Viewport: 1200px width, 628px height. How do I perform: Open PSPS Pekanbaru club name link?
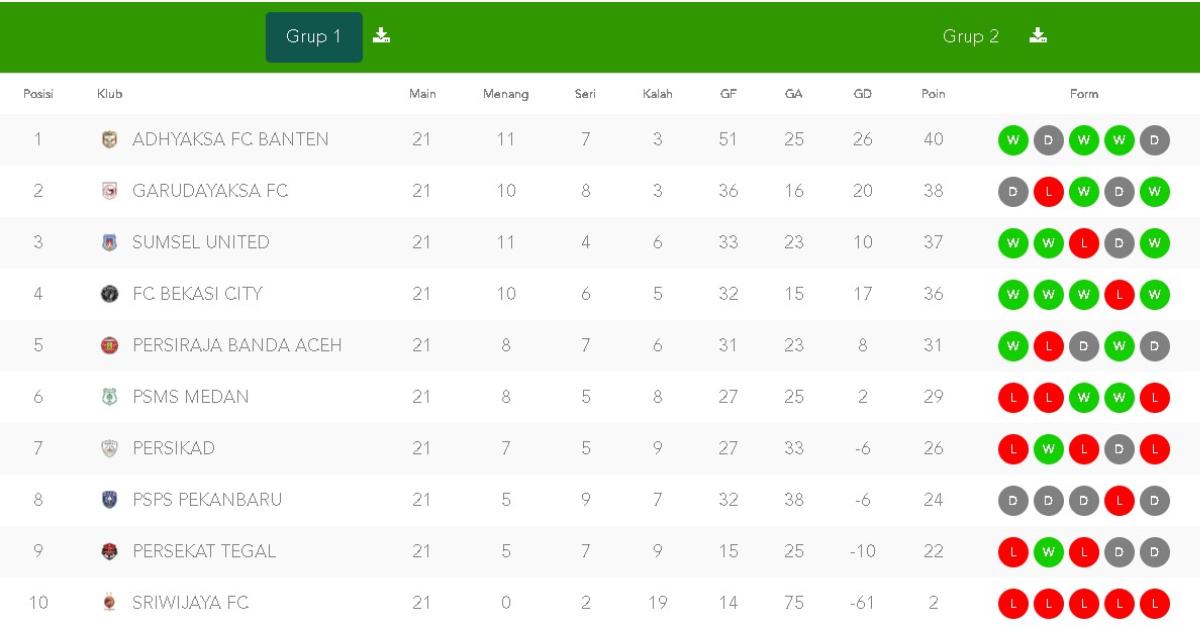tap(207, 500)
